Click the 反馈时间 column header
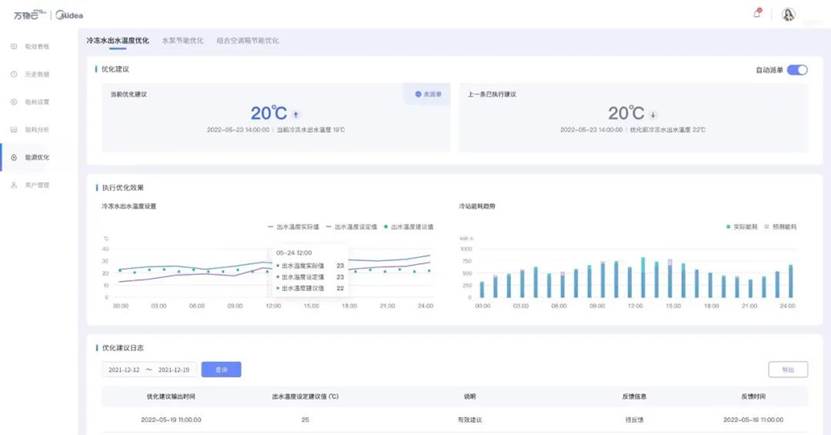Screen dimensions: 831x435 click(x=753, y=396)
